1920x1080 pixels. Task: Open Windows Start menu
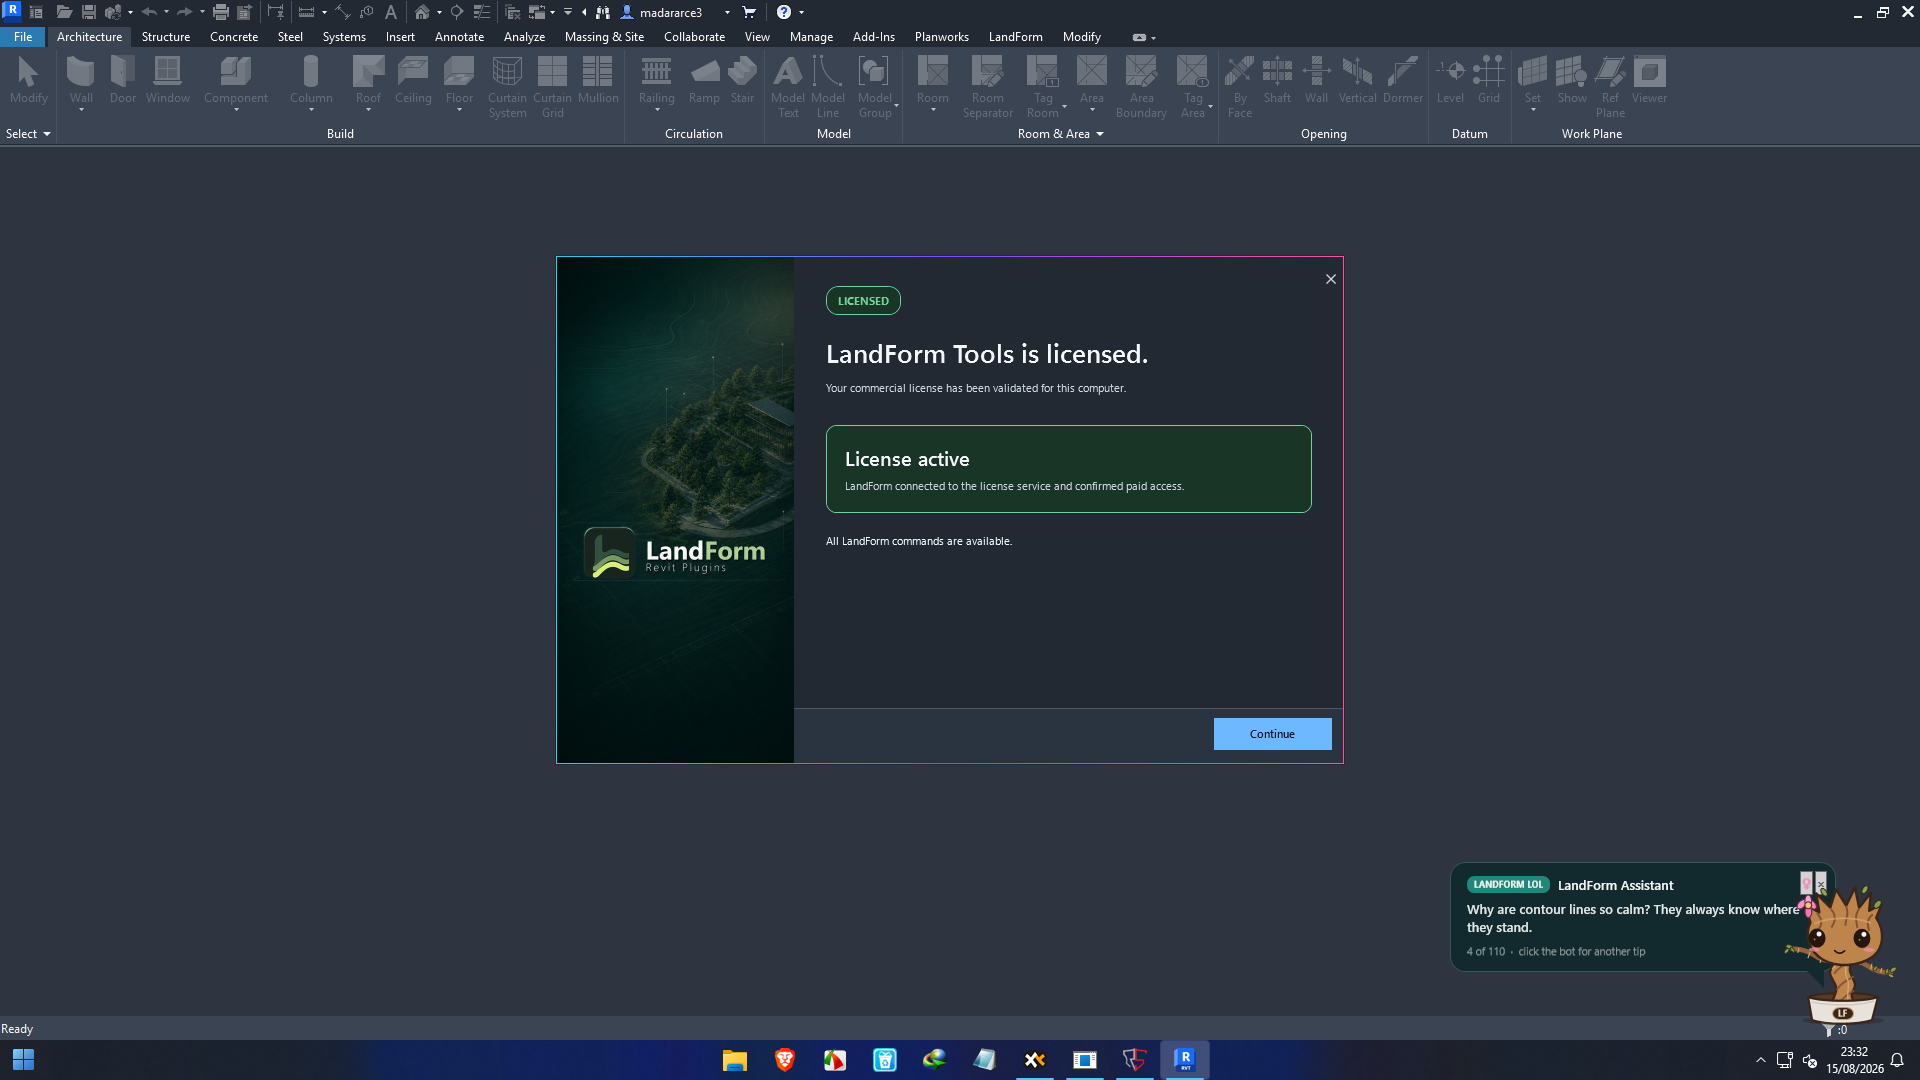click(x=23, y=1060)
